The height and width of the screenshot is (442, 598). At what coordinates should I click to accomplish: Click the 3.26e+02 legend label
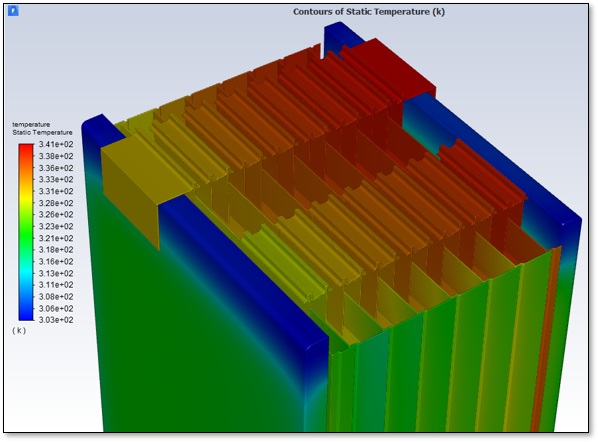click(56, 215)
